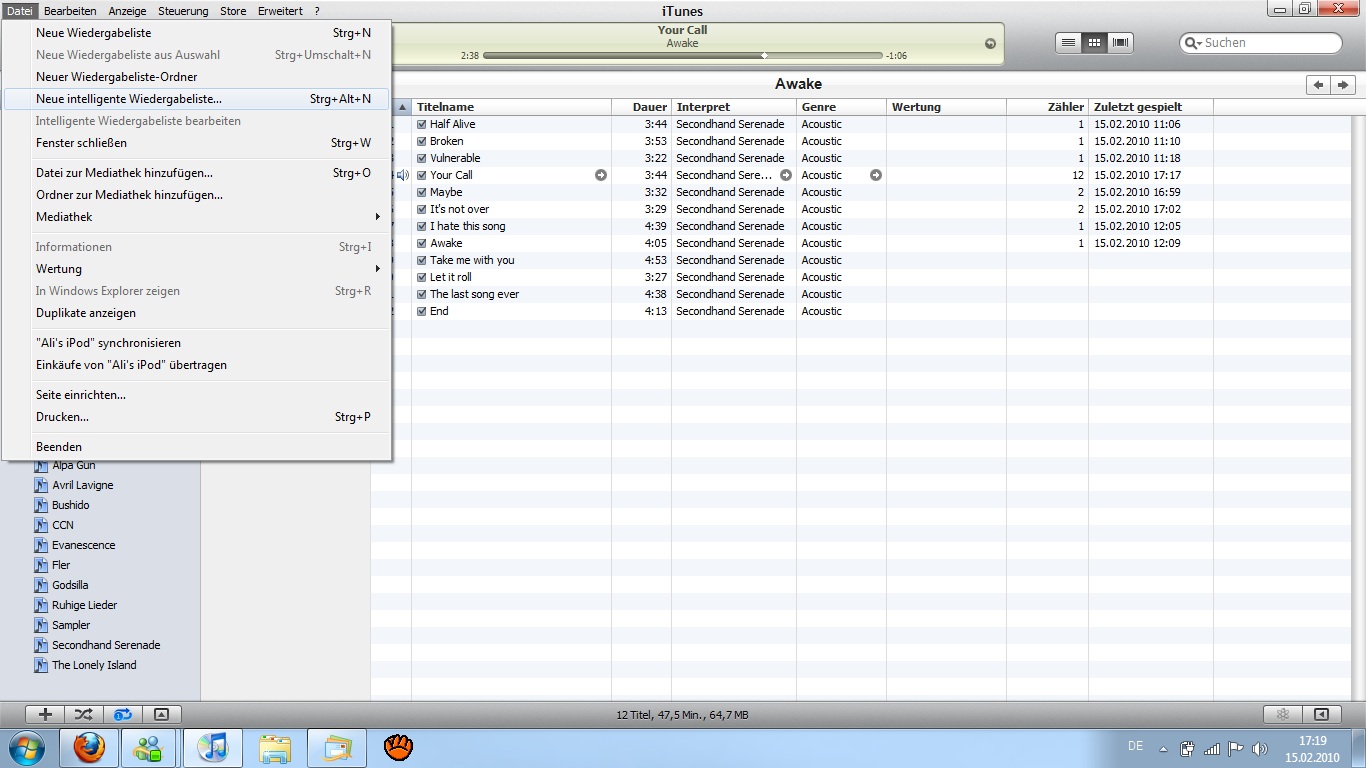Sort by the Interpret column header
Image resolution: width=1366 pixels, height=768 pixels.
click(x=734, y=107)
